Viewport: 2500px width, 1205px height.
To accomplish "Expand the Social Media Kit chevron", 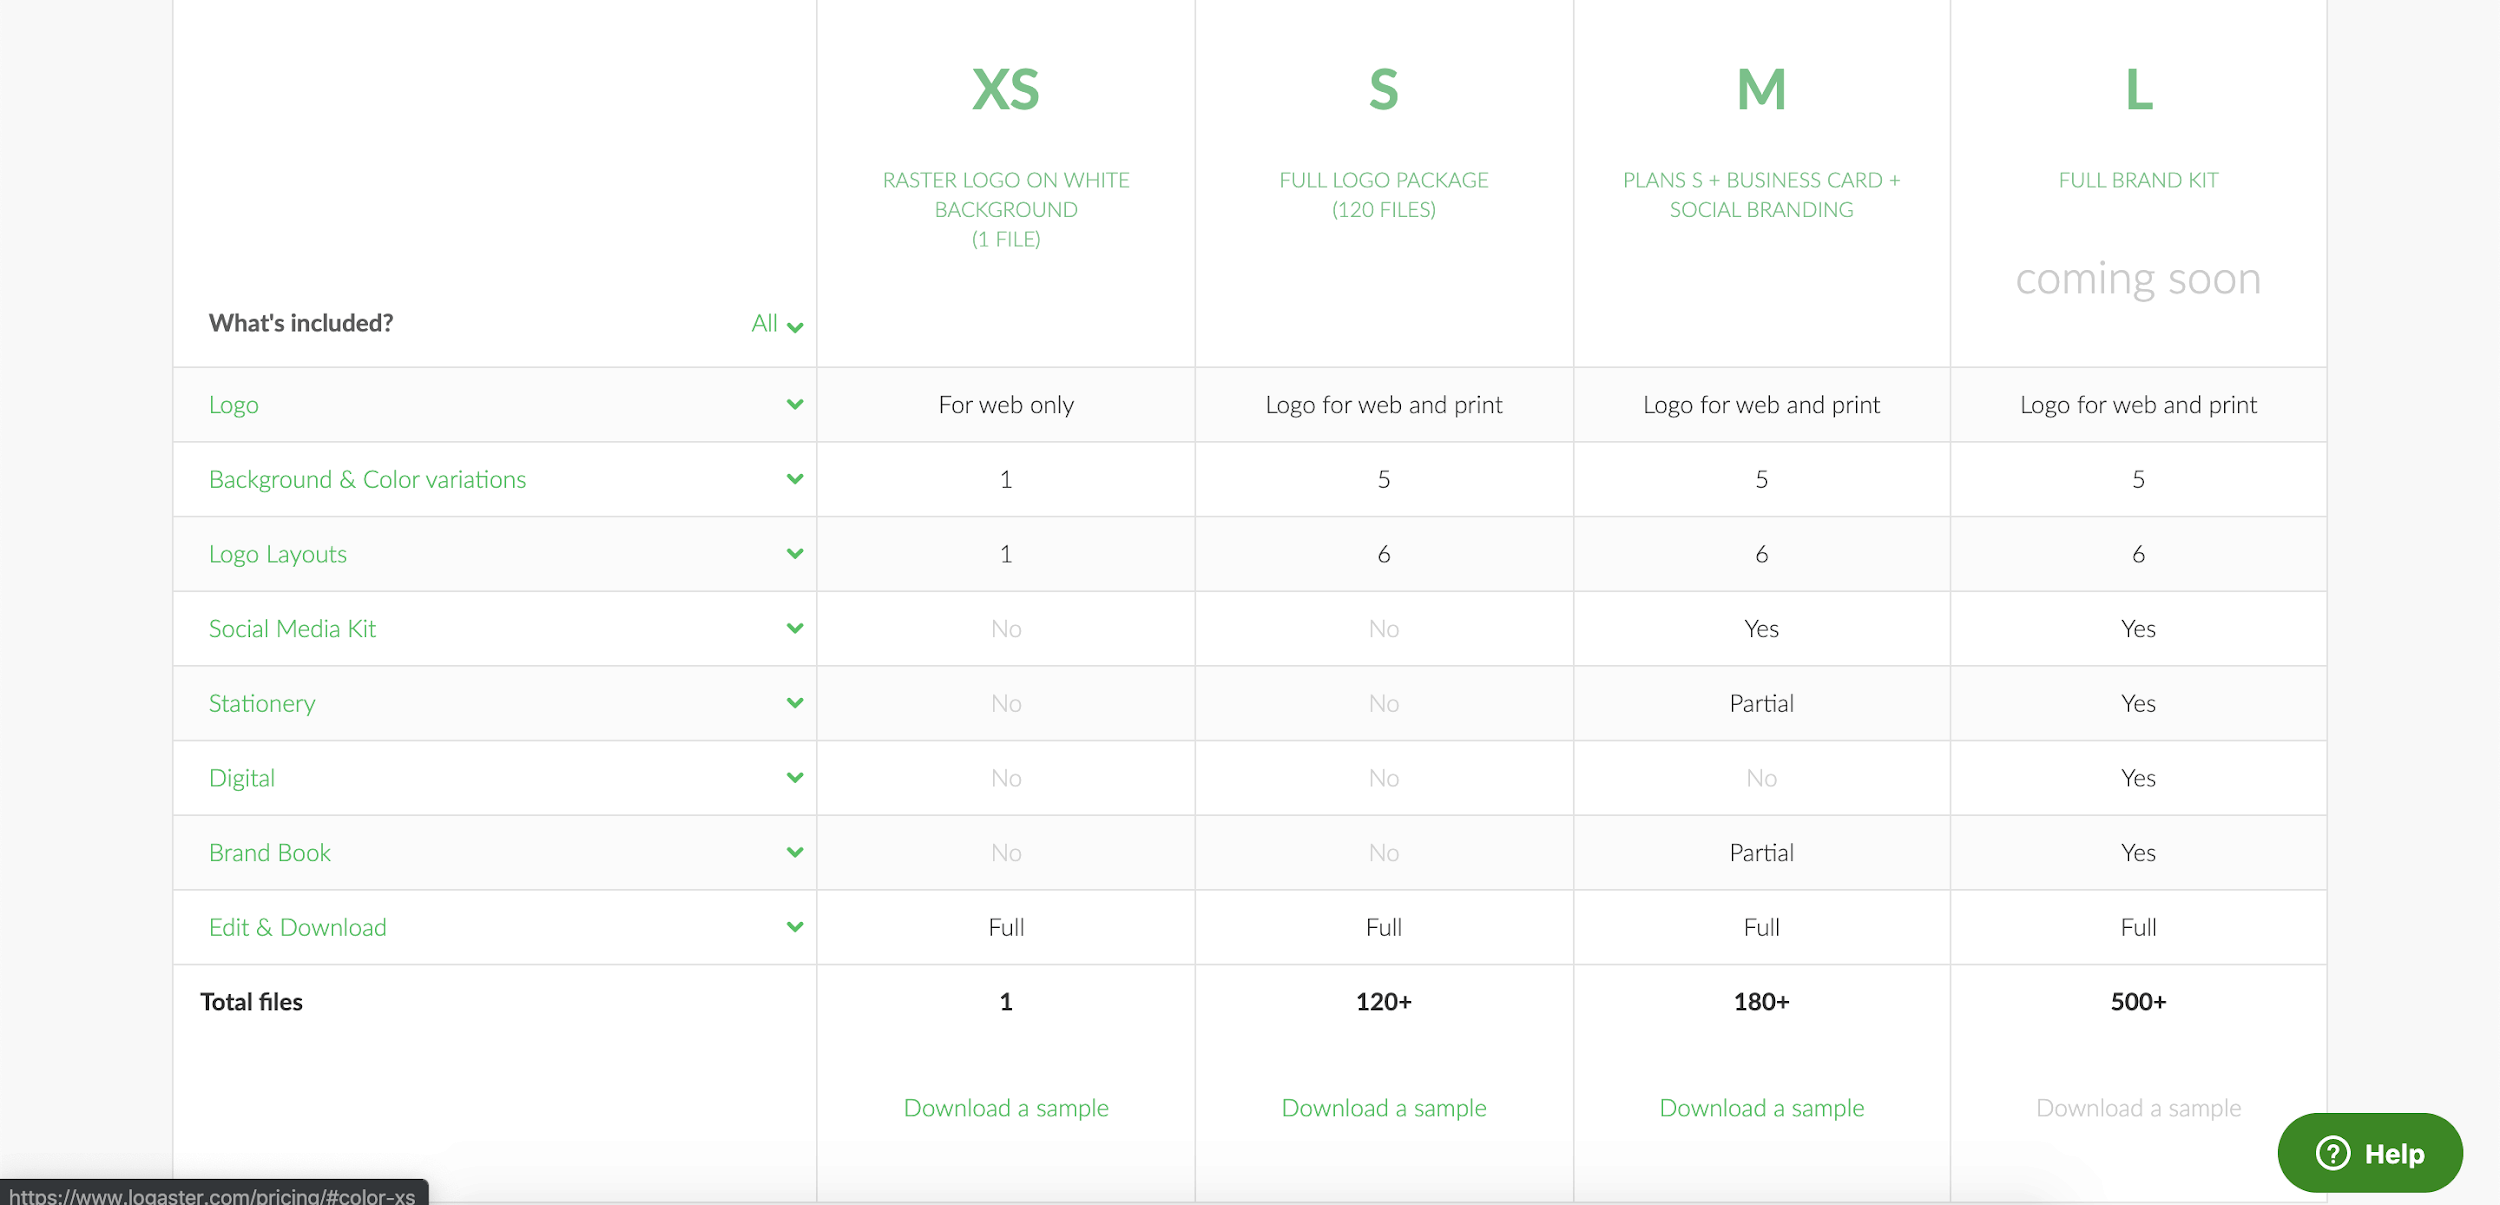I will [x=795, y=629].
